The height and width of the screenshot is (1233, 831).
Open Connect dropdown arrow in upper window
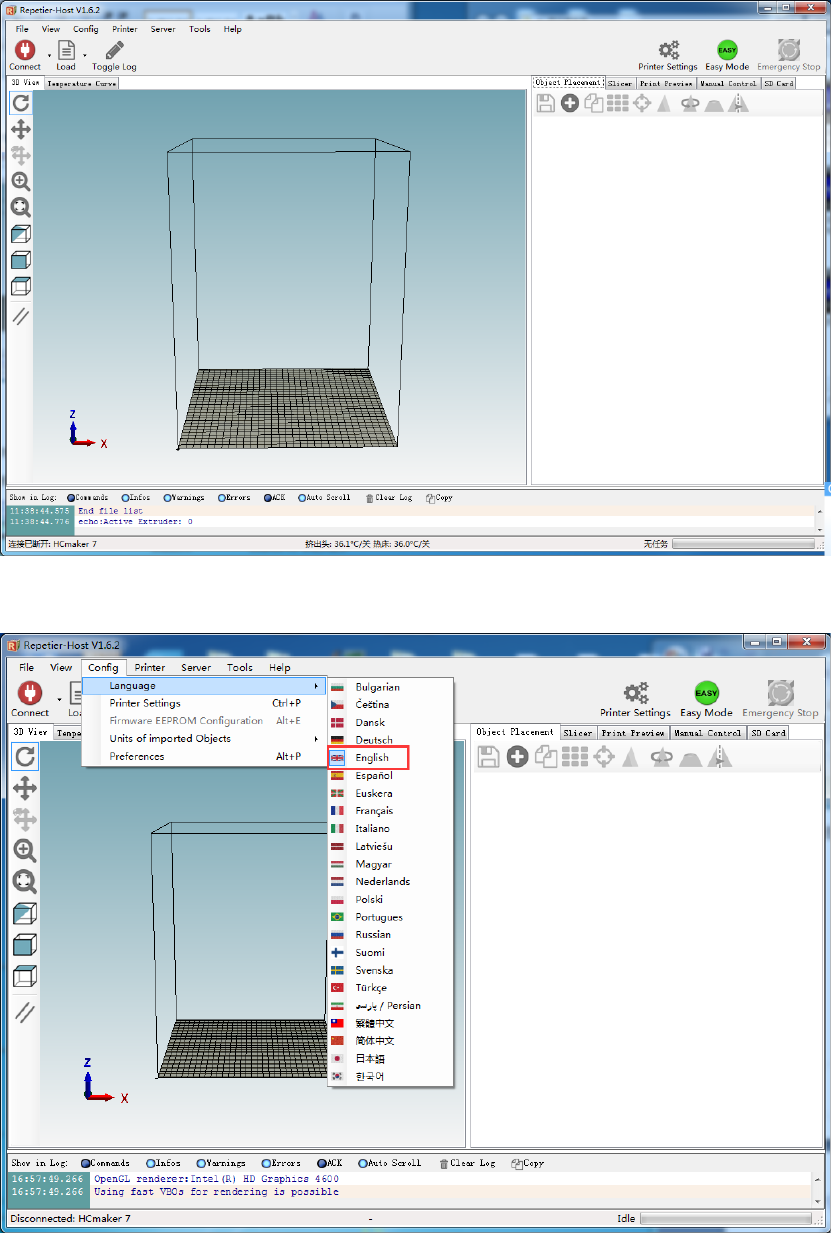[49, 55]
